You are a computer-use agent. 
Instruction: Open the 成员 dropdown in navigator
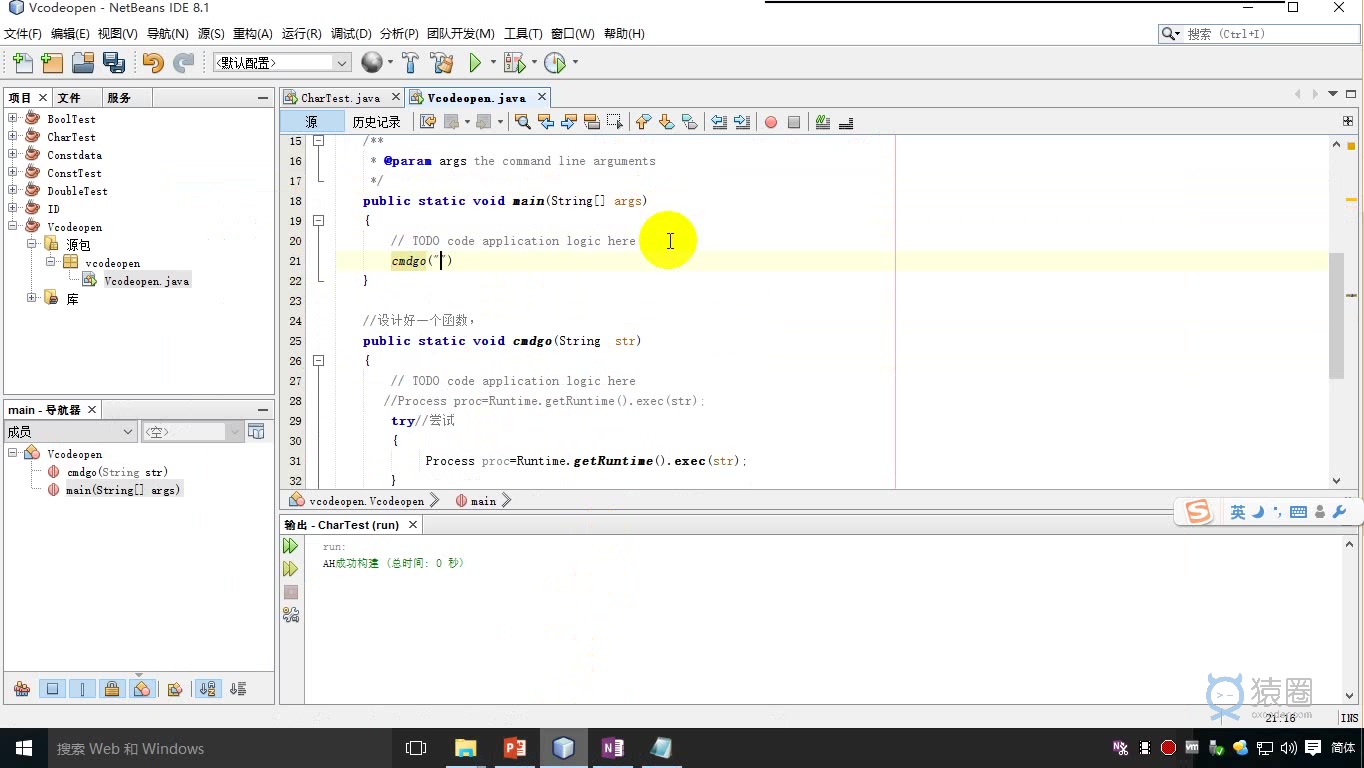coord(70,432)
